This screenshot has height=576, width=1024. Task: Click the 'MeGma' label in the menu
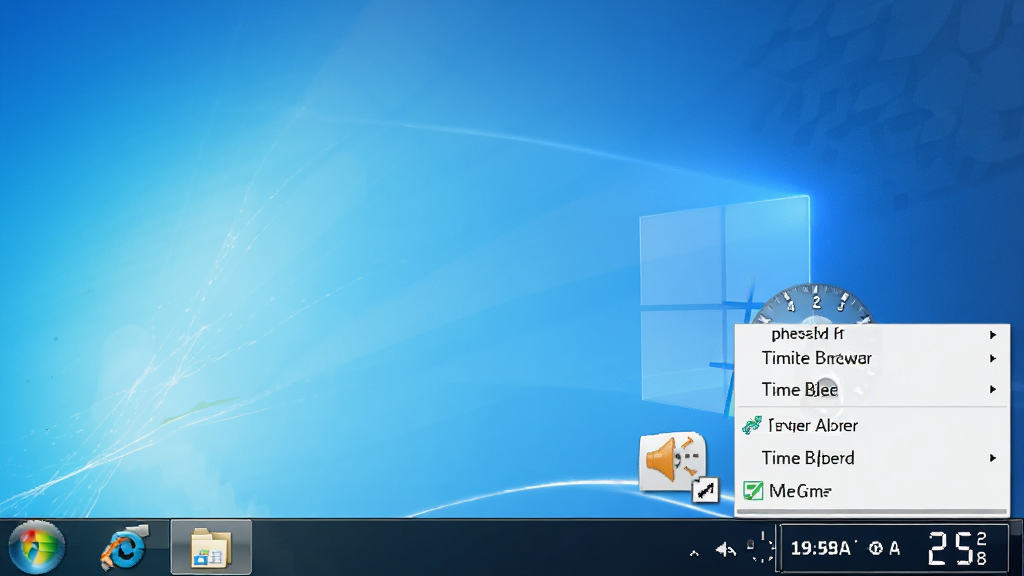pos(800,490)
